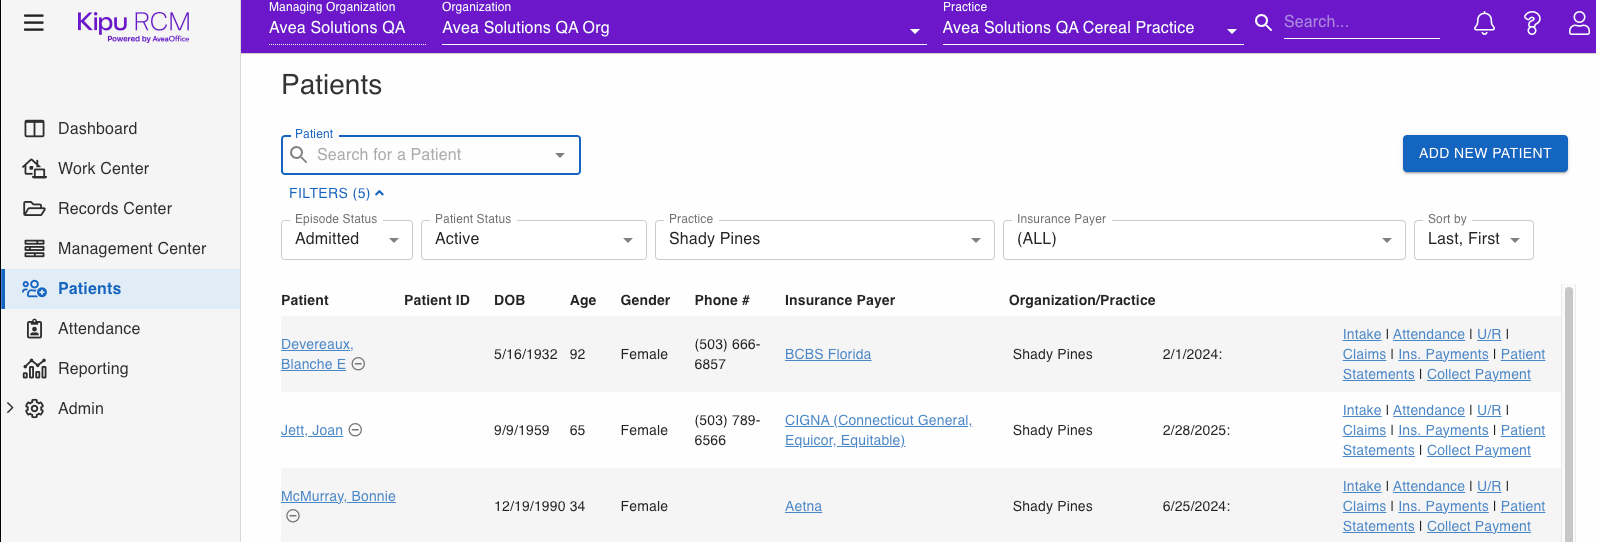
Task: Open the BCBS Florida insurance payer link
Action: point(827,354)
